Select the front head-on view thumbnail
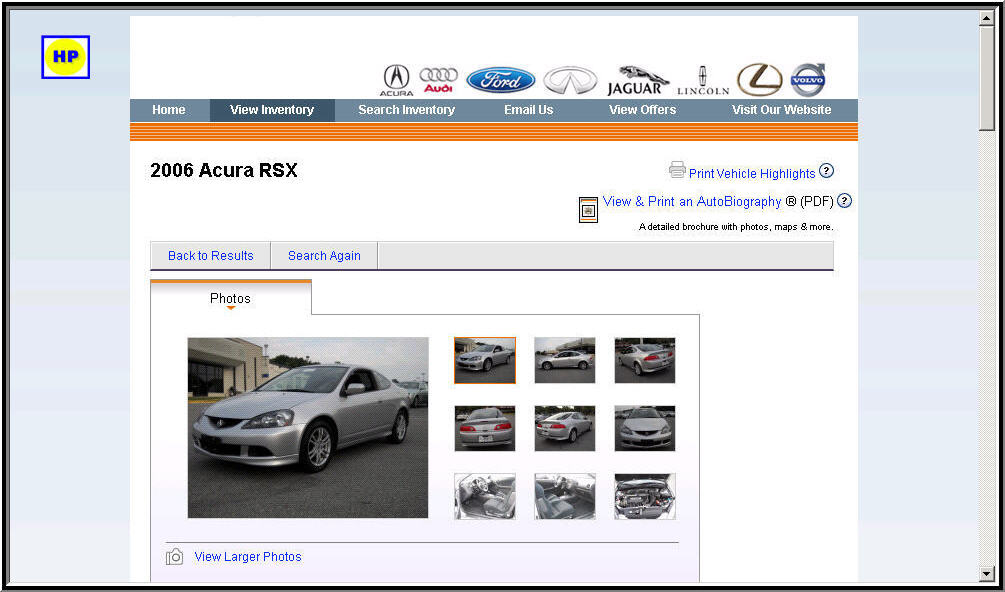Screen dimensions: 1005x592 (x=645, y=428)
